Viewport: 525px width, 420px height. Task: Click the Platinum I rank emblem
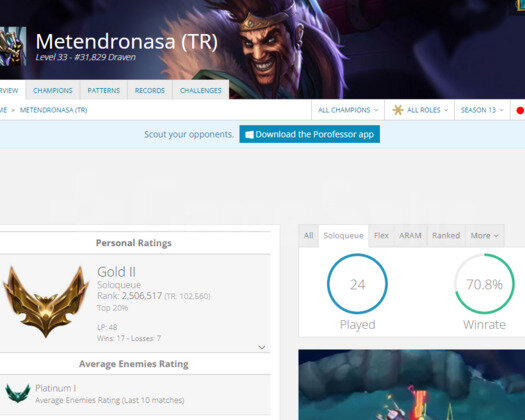pyautogui.click(x=18, y=393)
